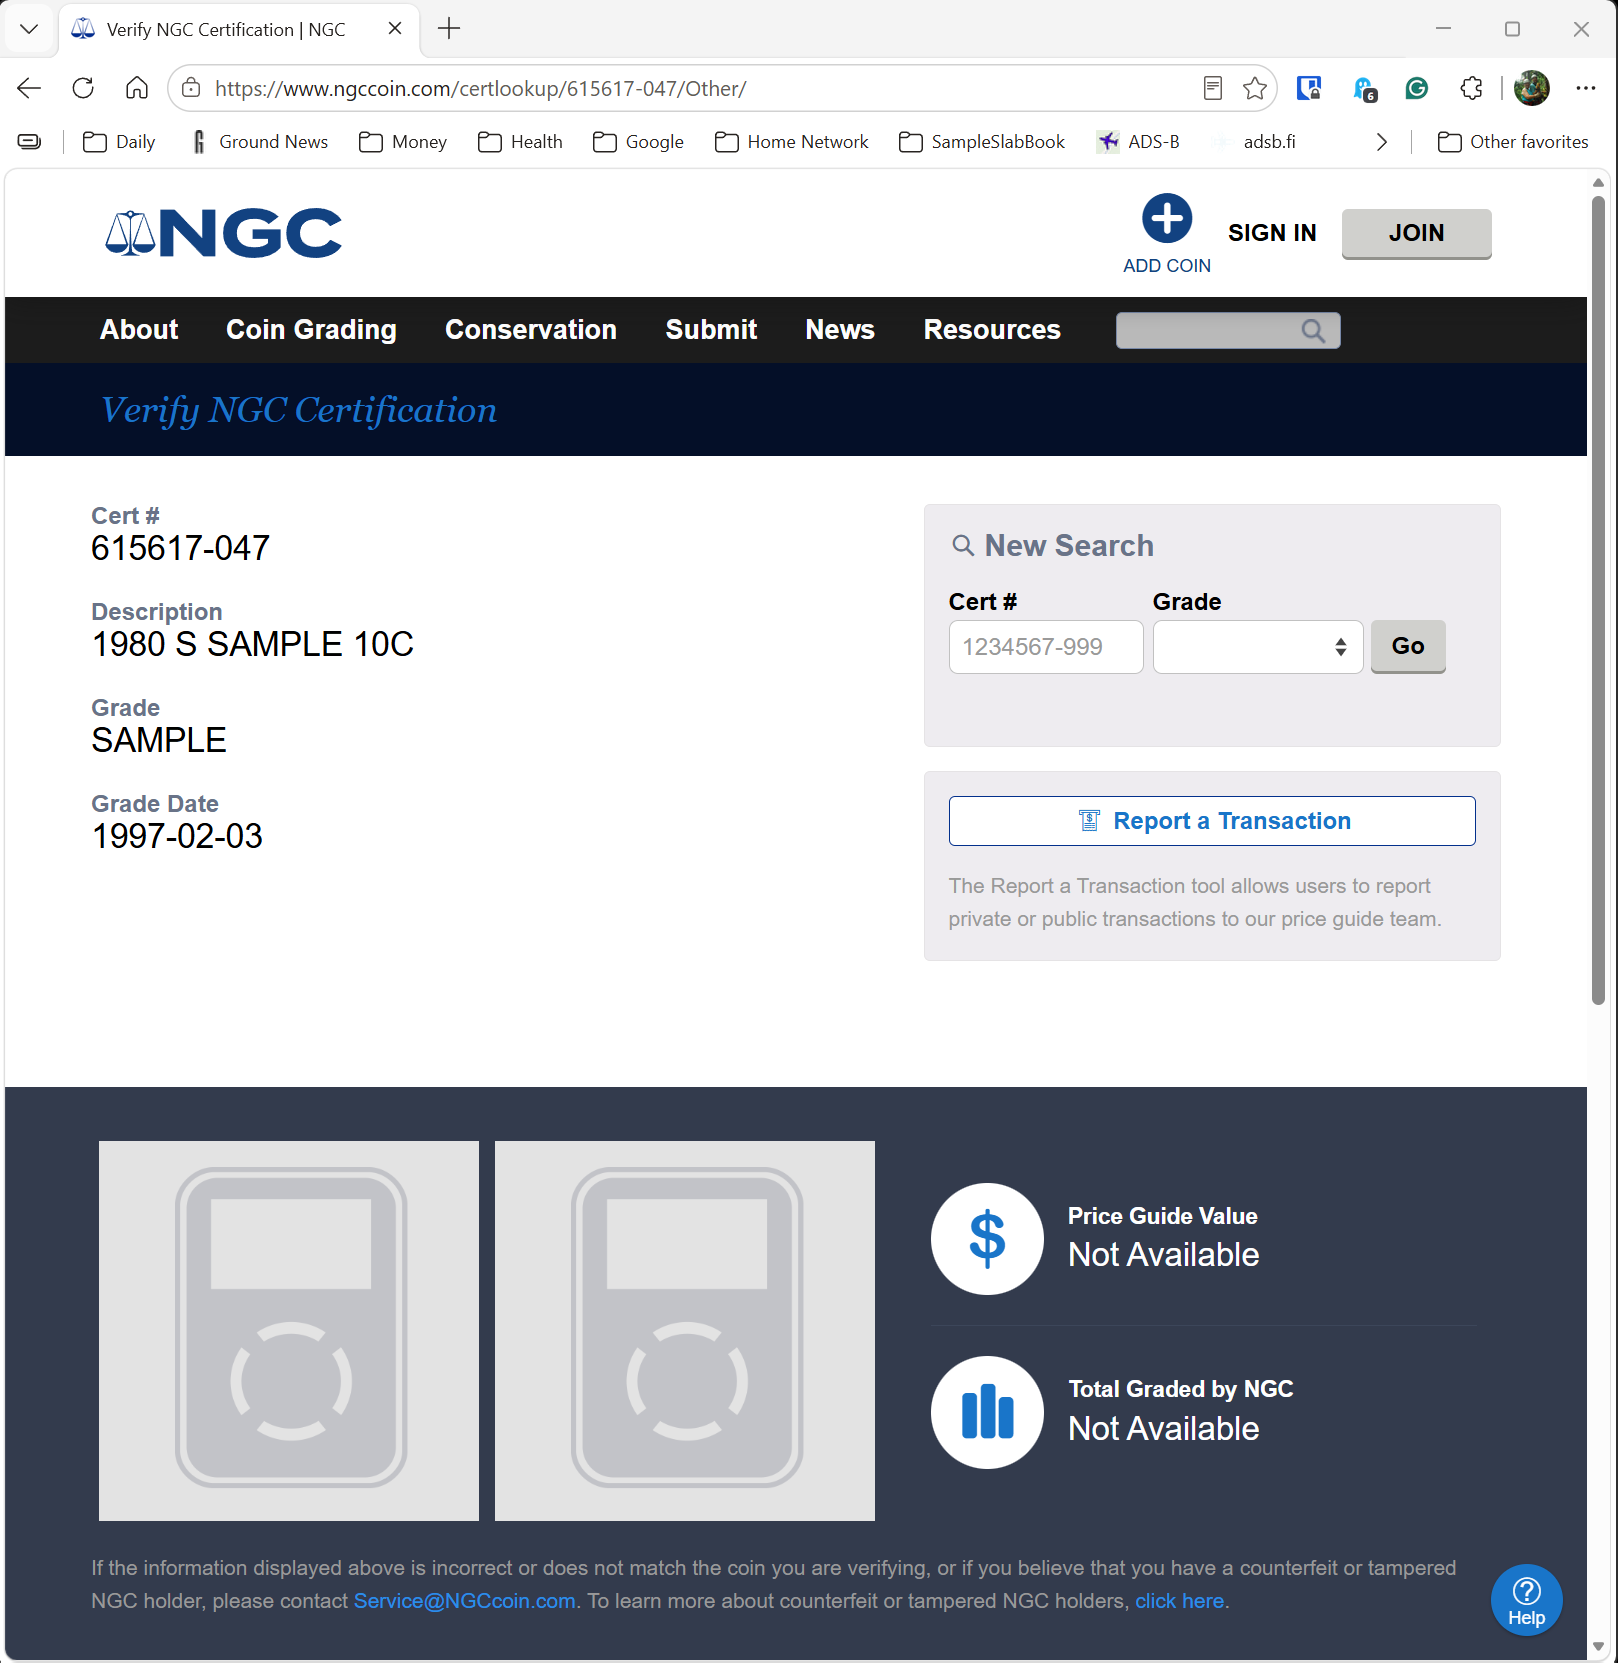
Task: Open the Submit menu
Action: pyautogui.click(x=711, y=330)
